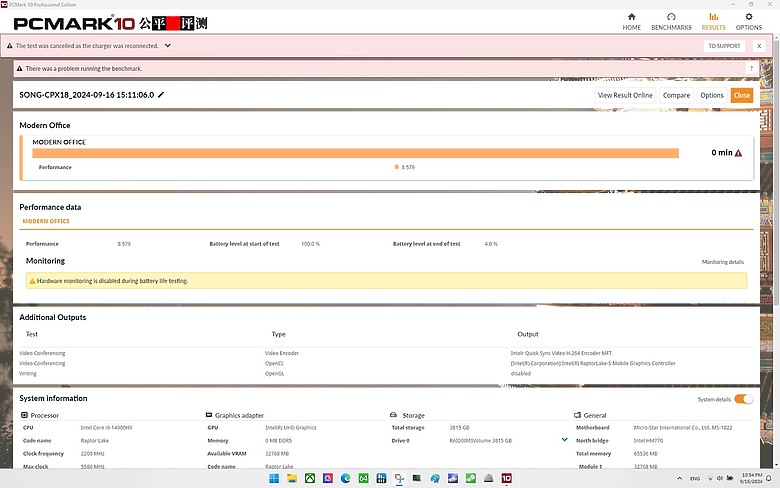Click the Writing row in Additional Outputs
This screenshot has height=488, width=780.
386,374
